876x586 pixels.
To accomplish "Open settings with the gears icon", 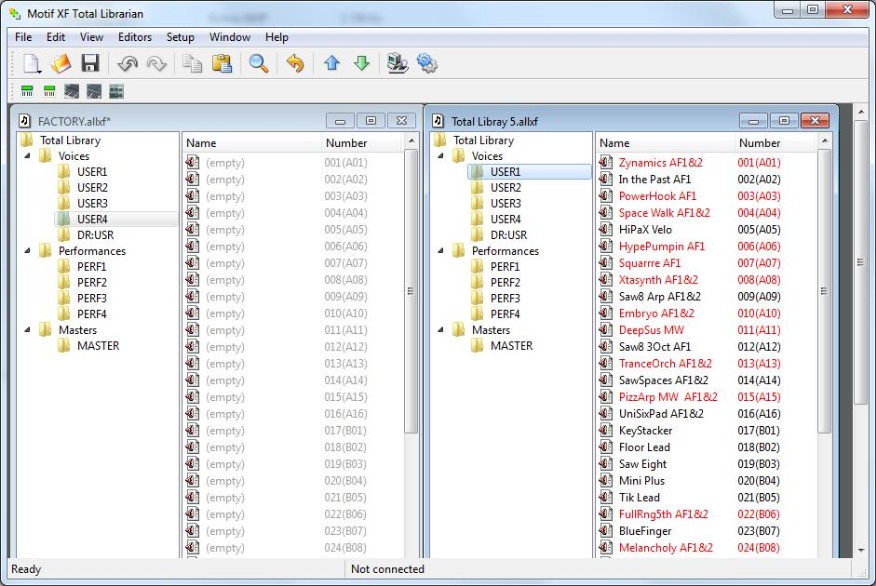I will point(427,63).
